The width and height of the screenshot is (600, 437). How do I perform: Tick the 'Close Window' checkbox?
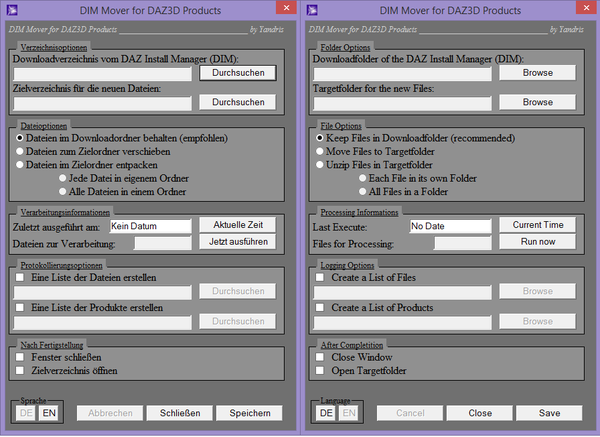(320, 357)
